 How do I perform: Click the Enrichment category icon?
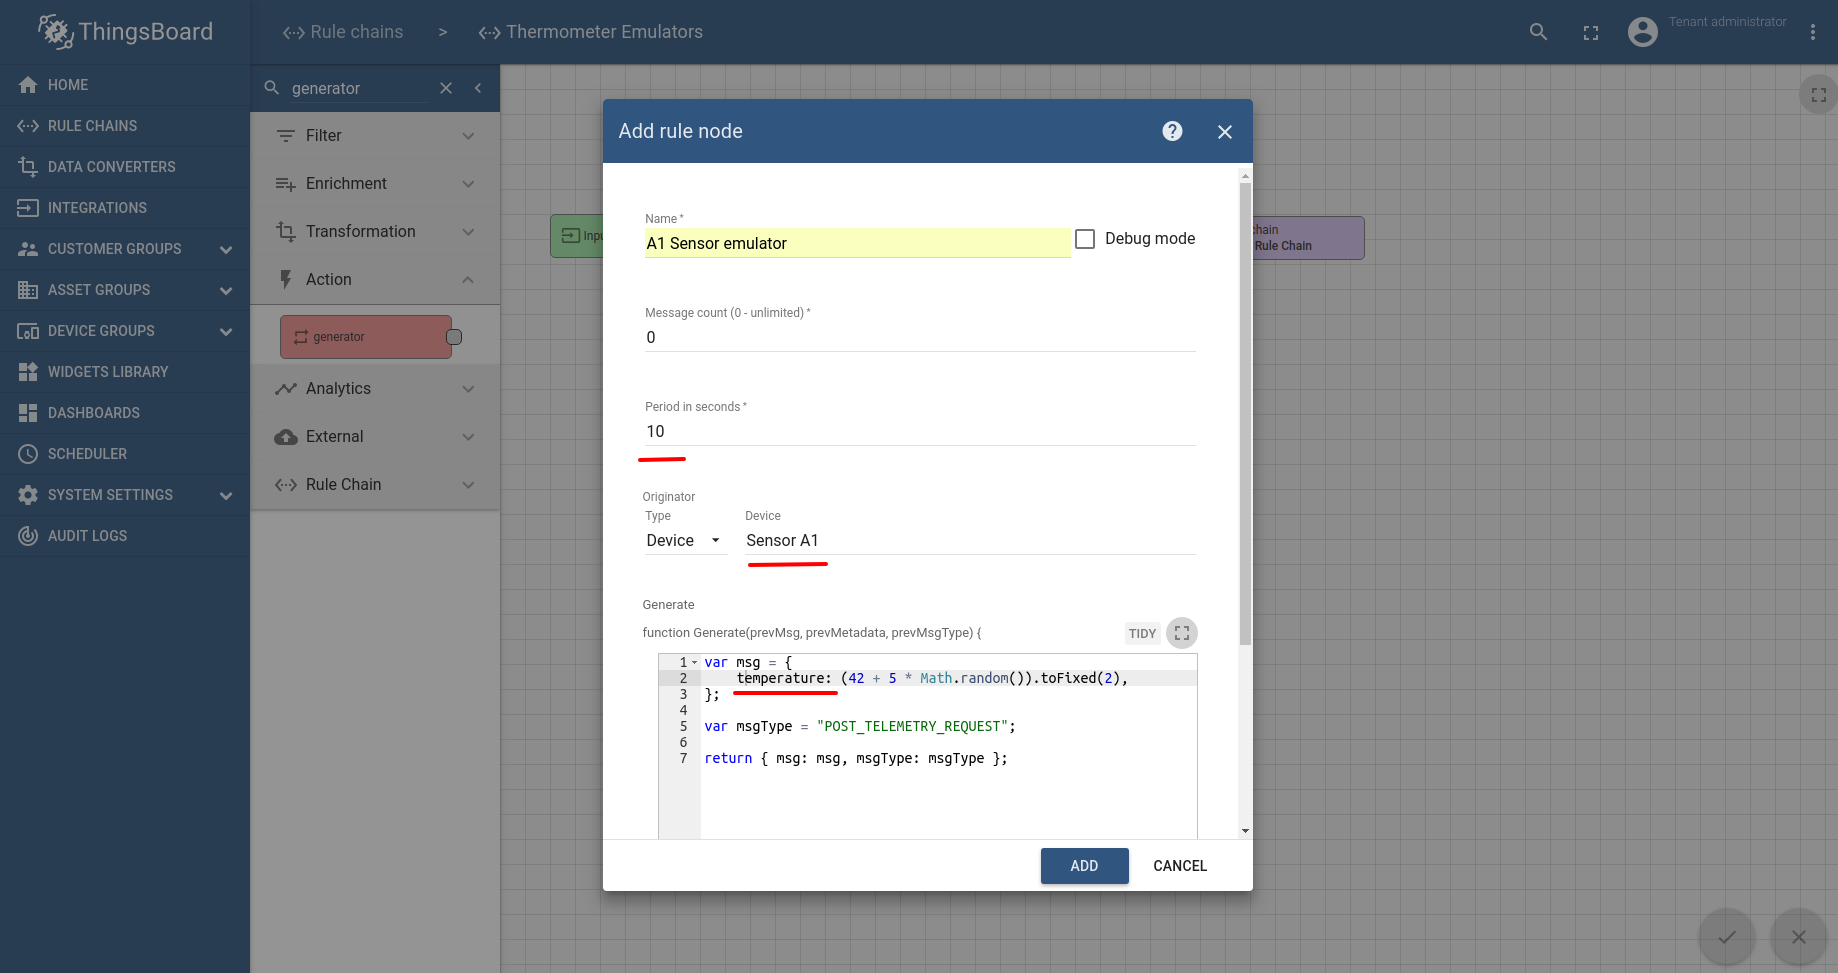(286, 184)
